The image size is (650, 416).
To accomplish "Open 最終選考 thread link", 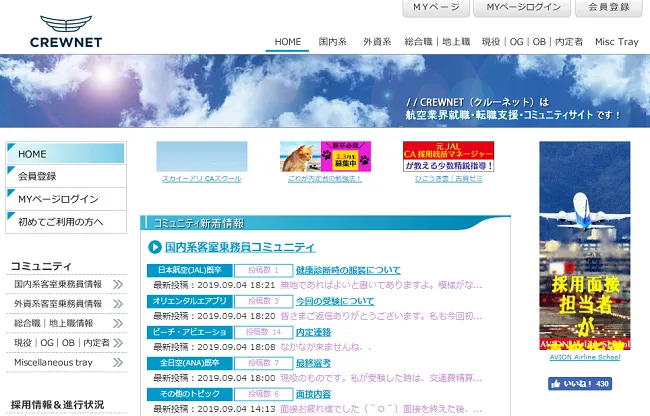I will 313,363.
